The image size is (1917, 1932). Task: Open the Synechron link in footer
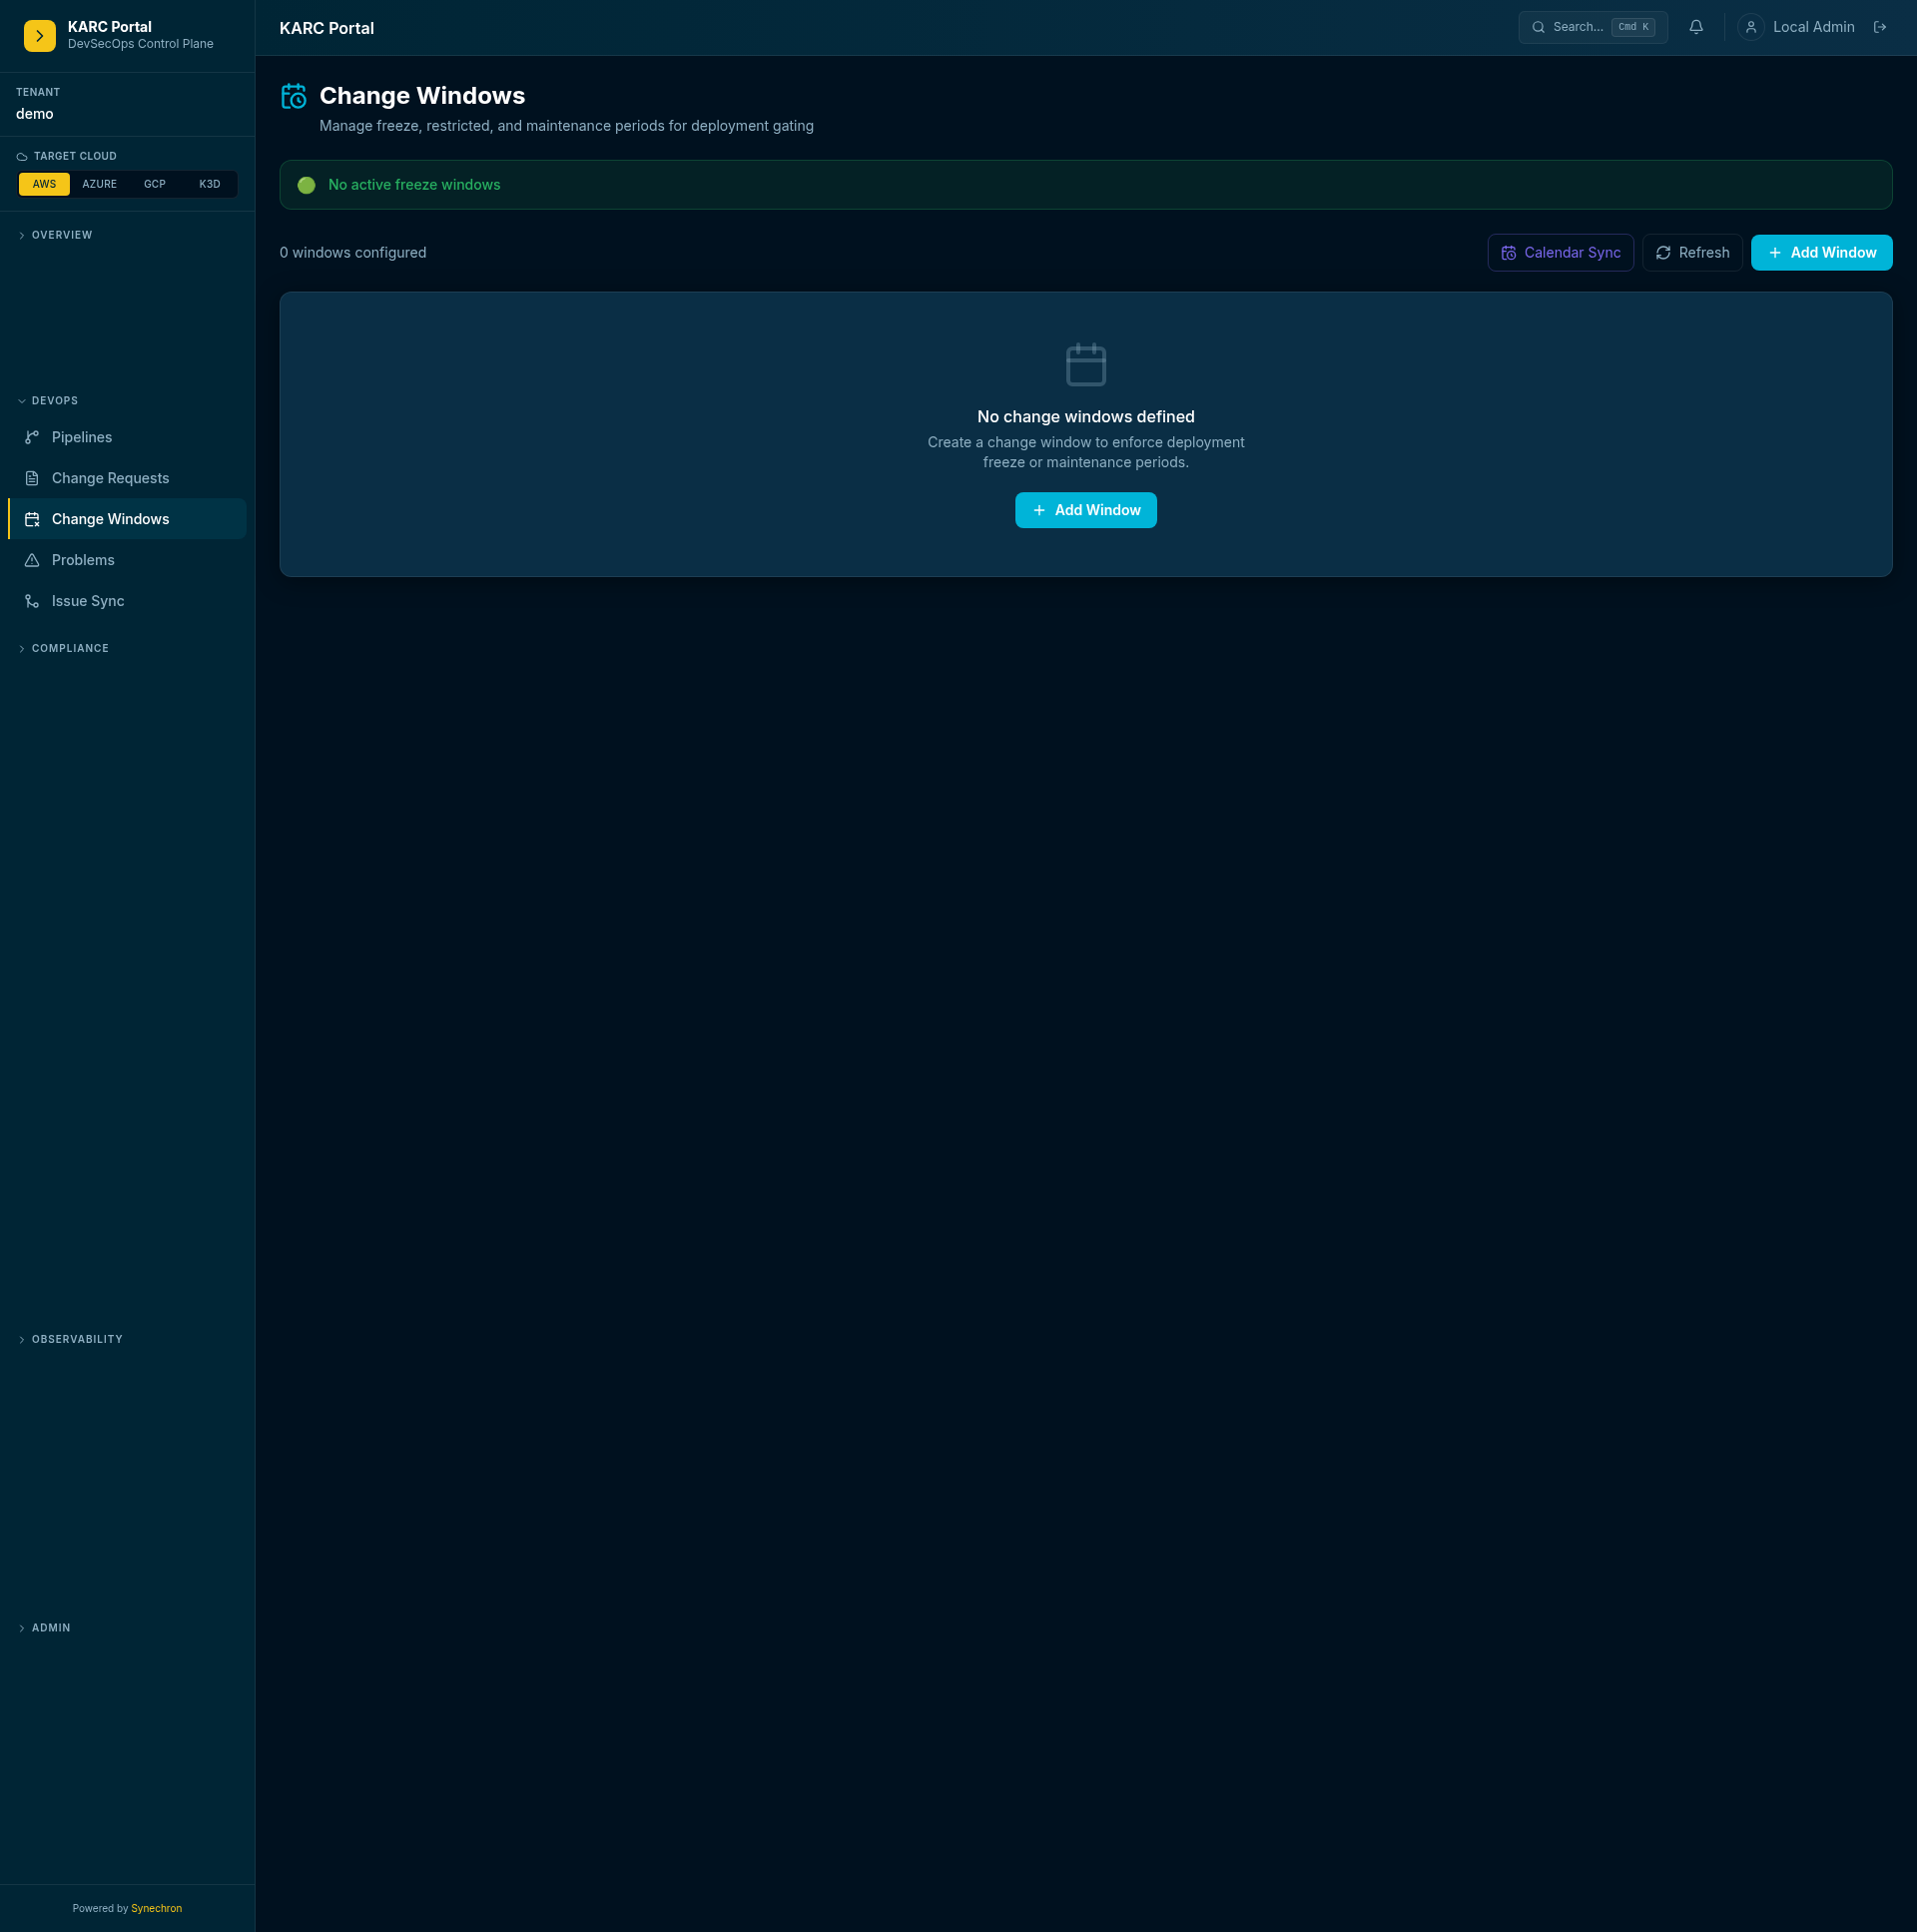pos(157,1908)
